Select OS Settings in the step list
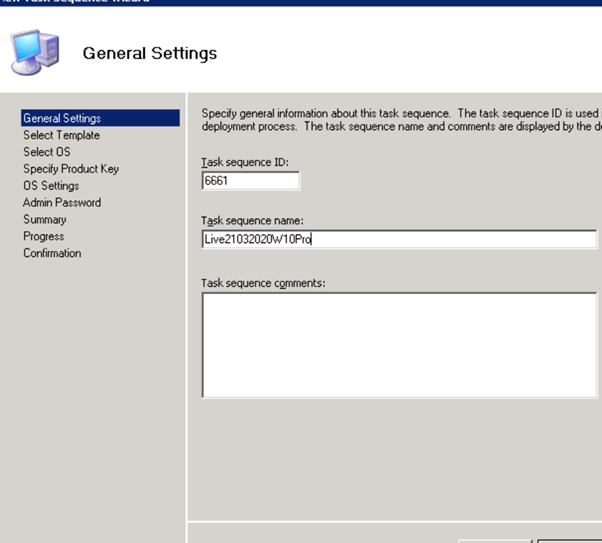The image size is (602, 543). (x=51, y=186)
